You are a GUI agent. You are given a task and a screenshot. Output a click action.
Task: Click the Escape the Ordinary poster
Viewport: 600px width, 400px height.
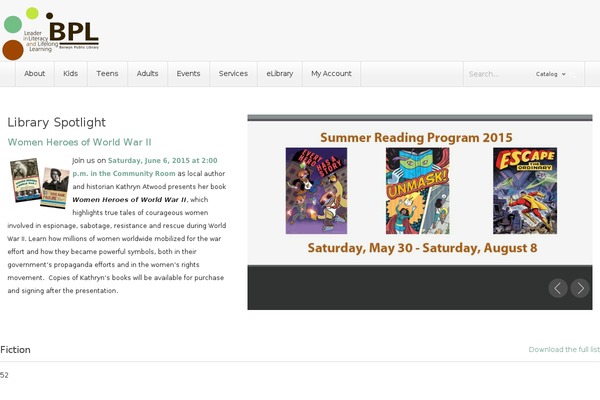(525, 191)
